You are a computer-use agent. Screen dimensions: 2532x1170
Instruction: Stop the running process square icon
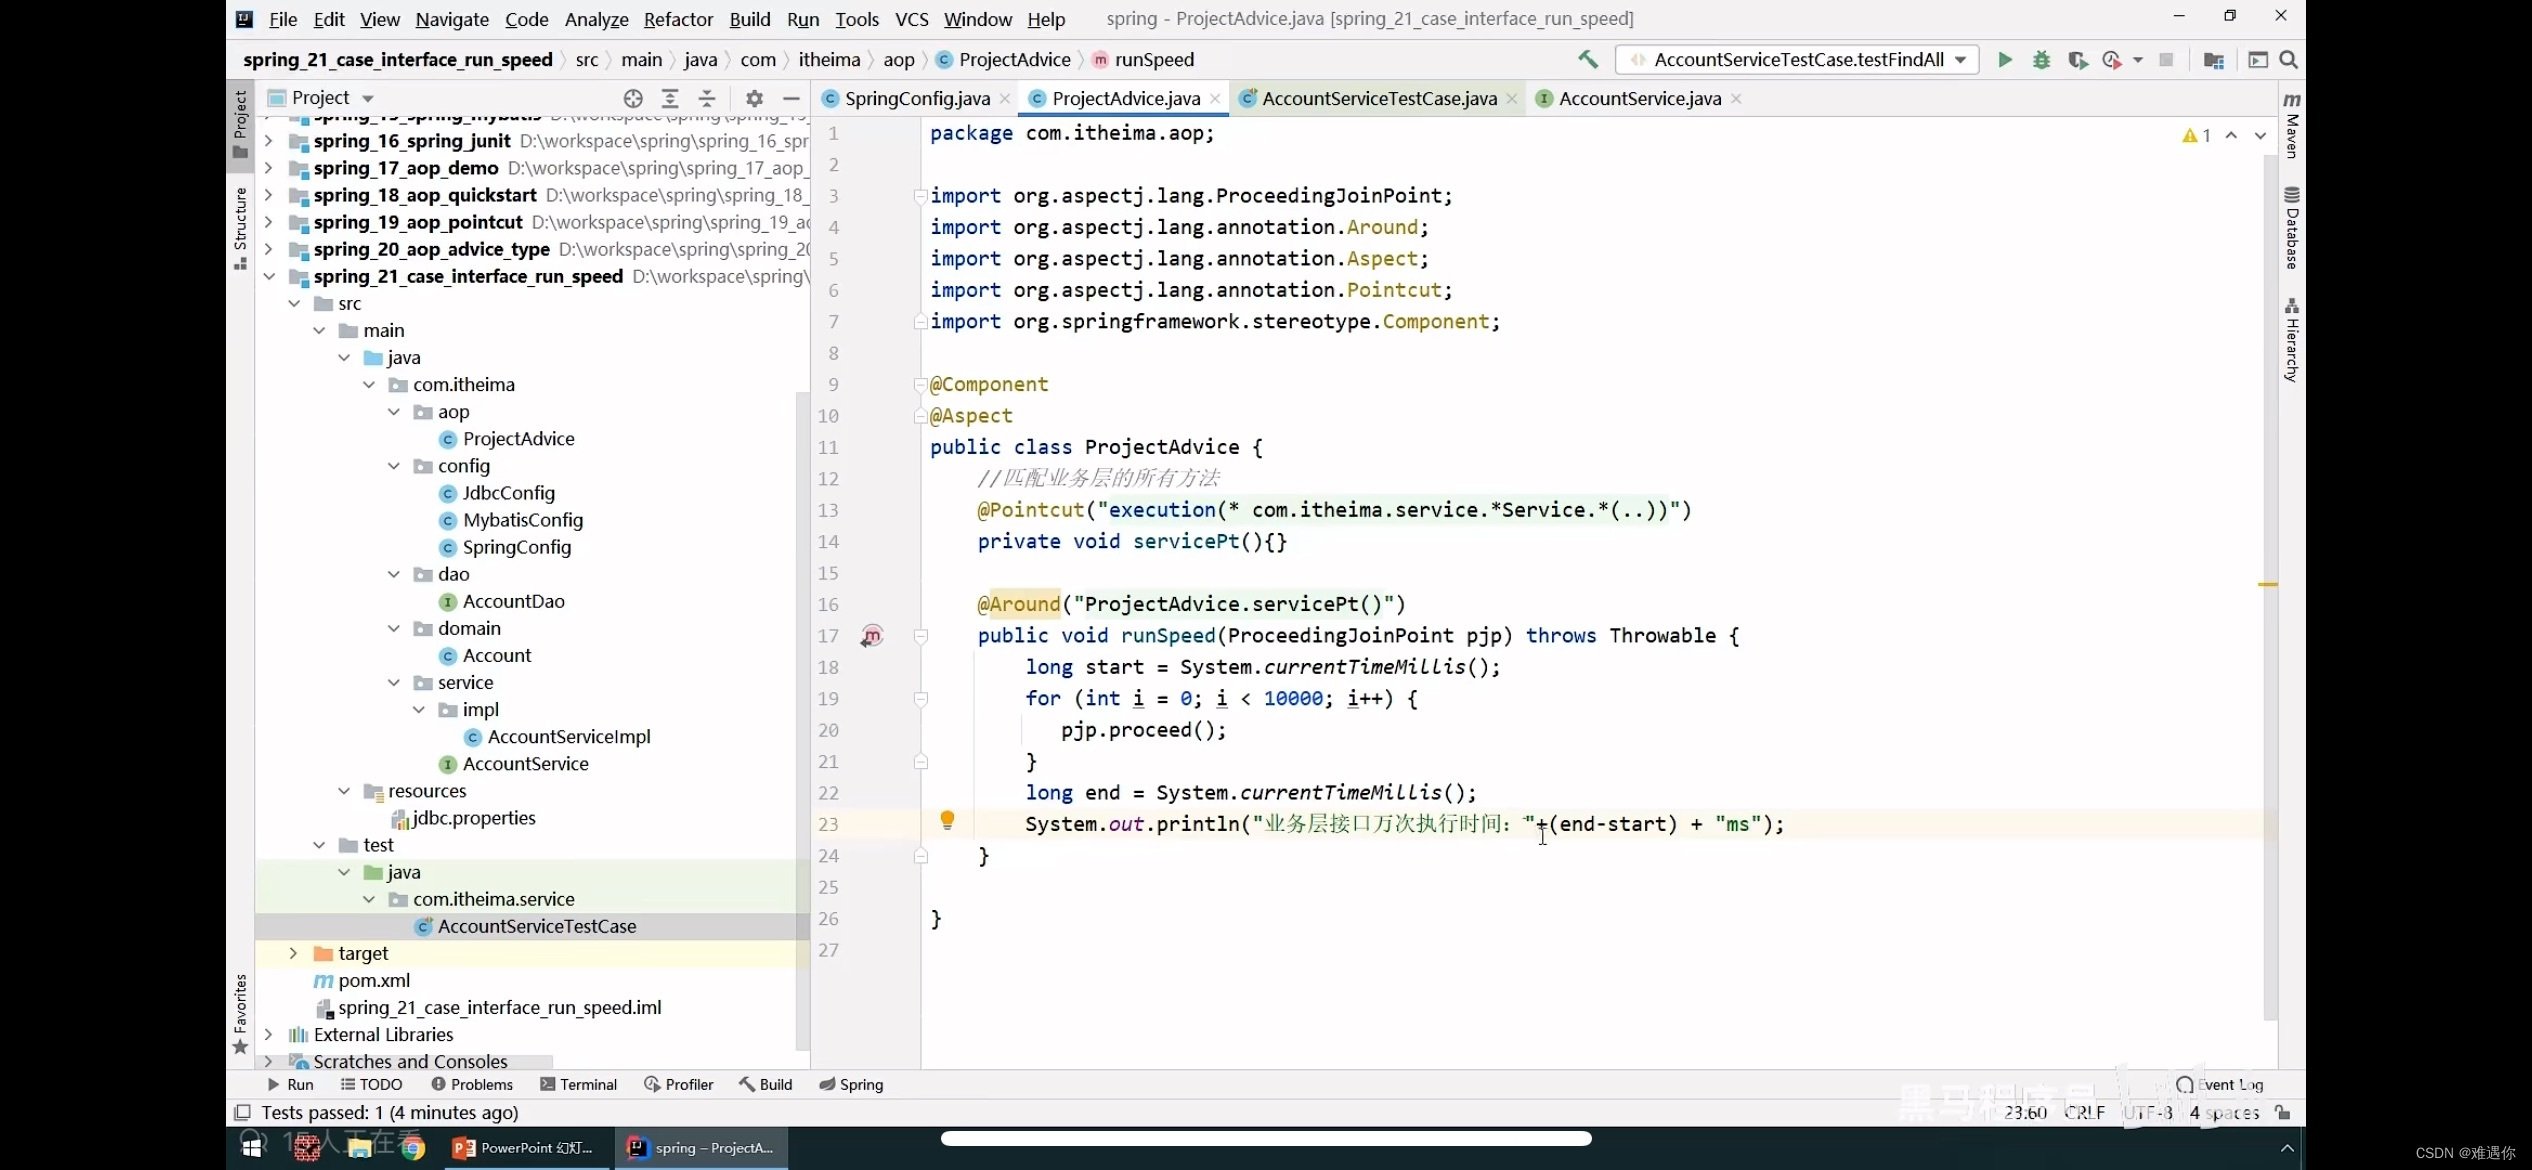click(x=2166, y=60)
